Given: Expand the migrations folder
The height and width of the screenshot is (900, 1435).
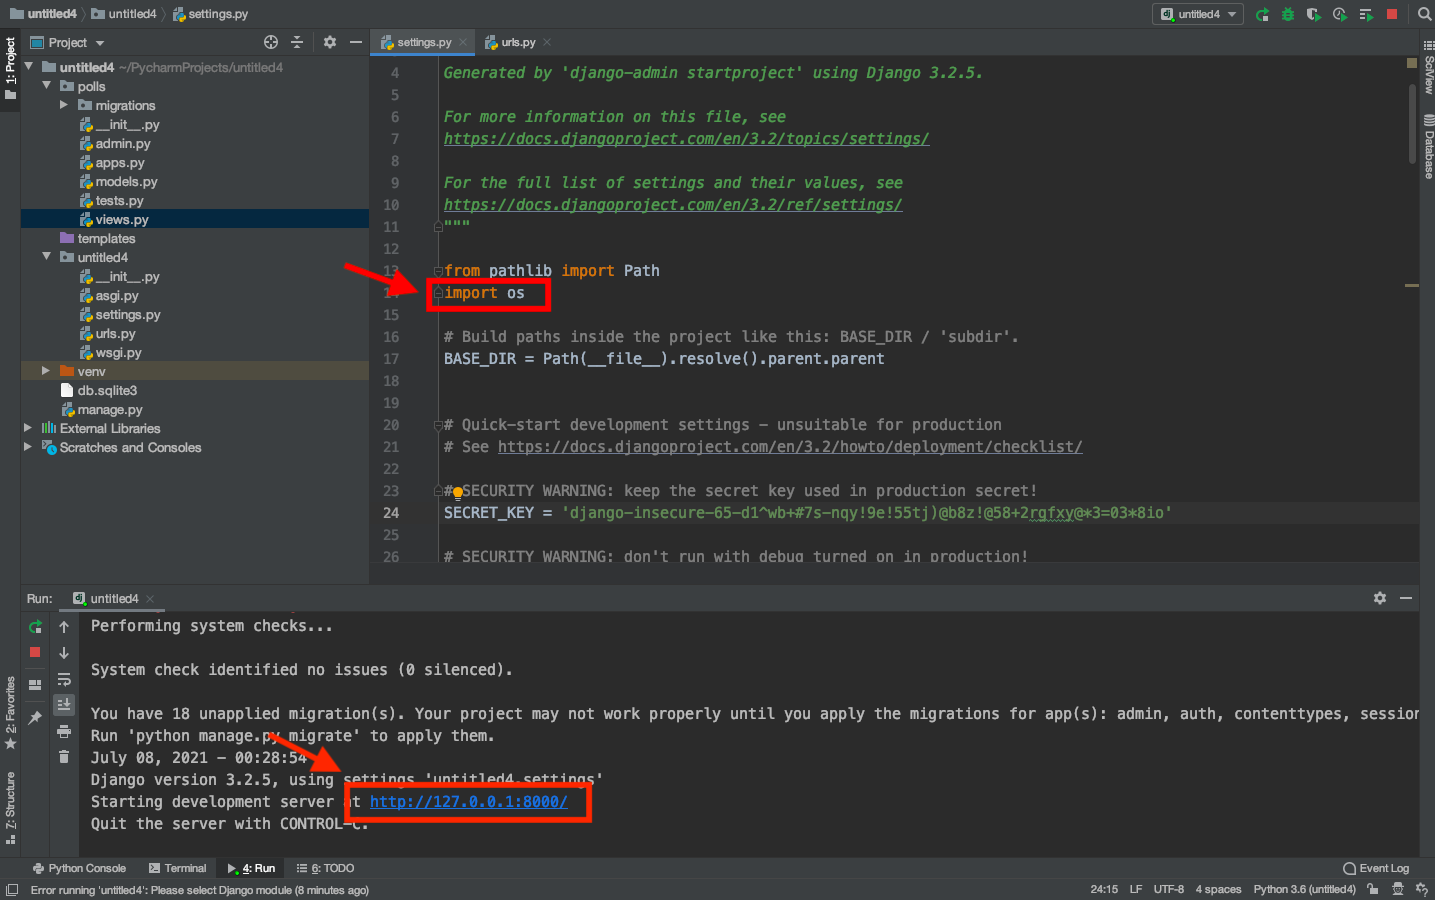Looking at the screenshot, I should [65, 105].
